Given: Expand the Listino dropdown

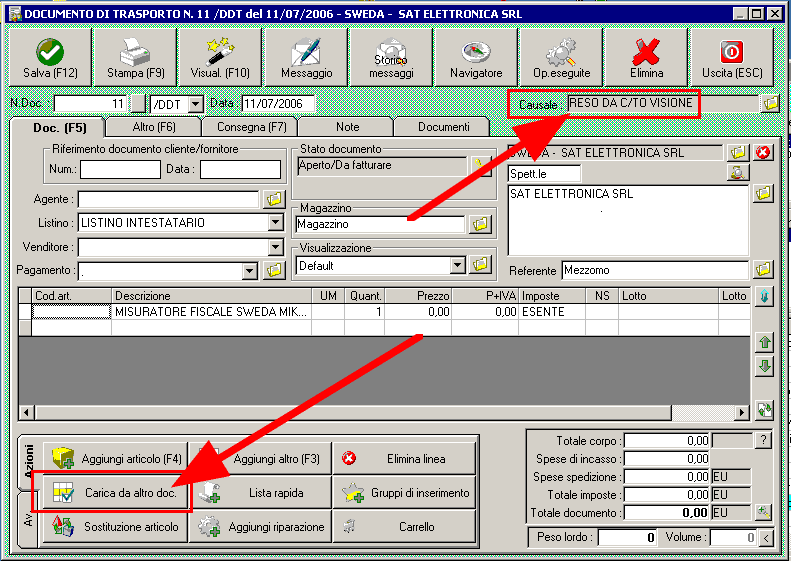Looking at the screenshot, I should (275, 222).
